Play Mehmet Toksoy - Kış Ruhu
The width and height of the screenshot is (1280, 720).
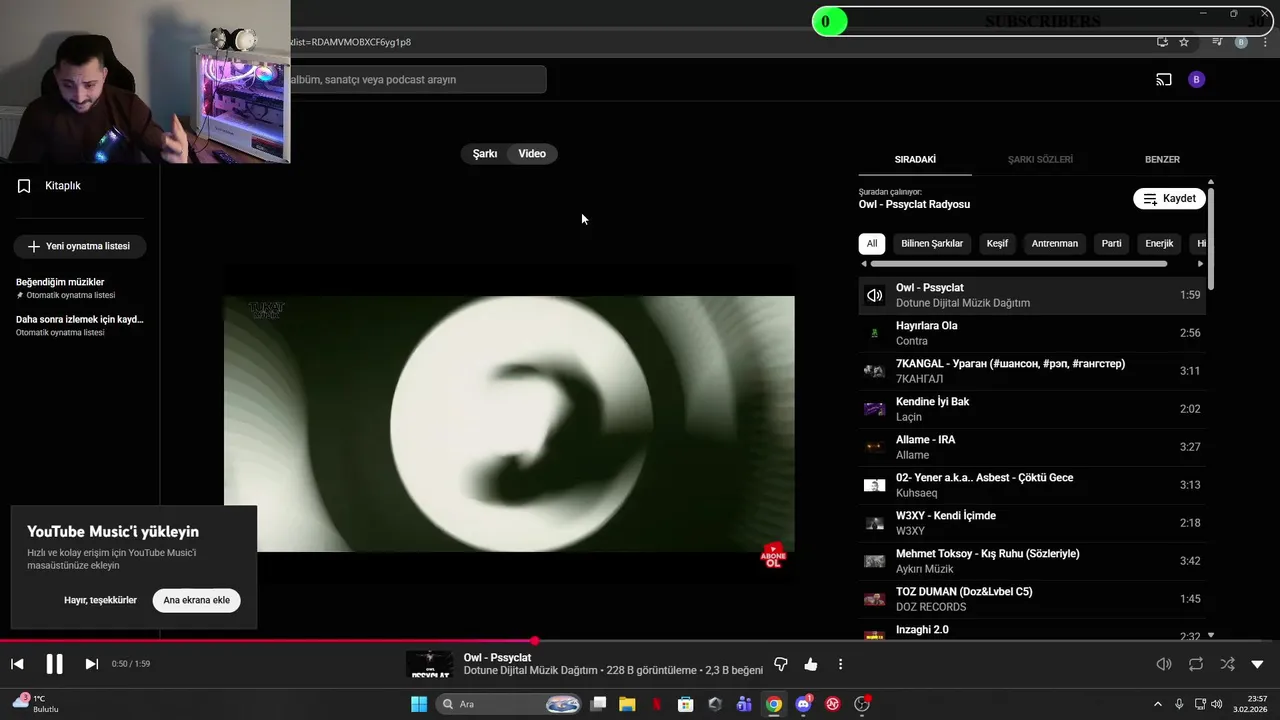[1032, 561]
